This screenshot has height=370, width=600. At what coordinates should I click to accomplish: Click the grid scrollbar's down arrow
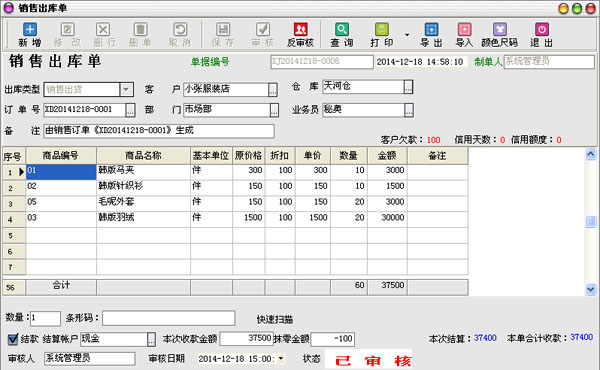[x=590, y=290]
